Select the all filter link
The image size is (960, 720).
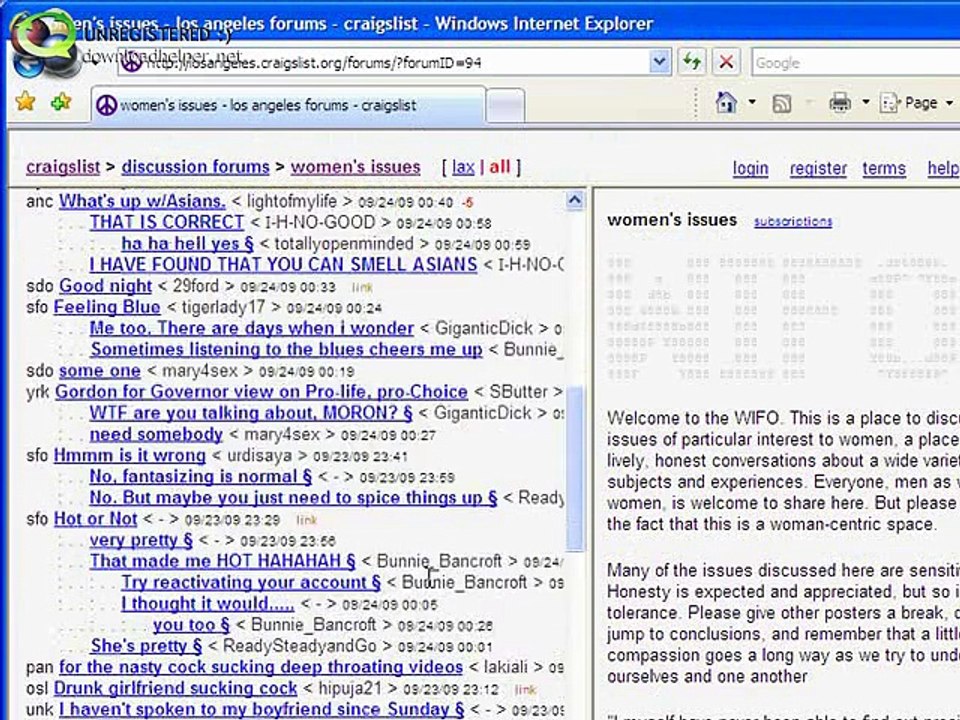point(500,167)
